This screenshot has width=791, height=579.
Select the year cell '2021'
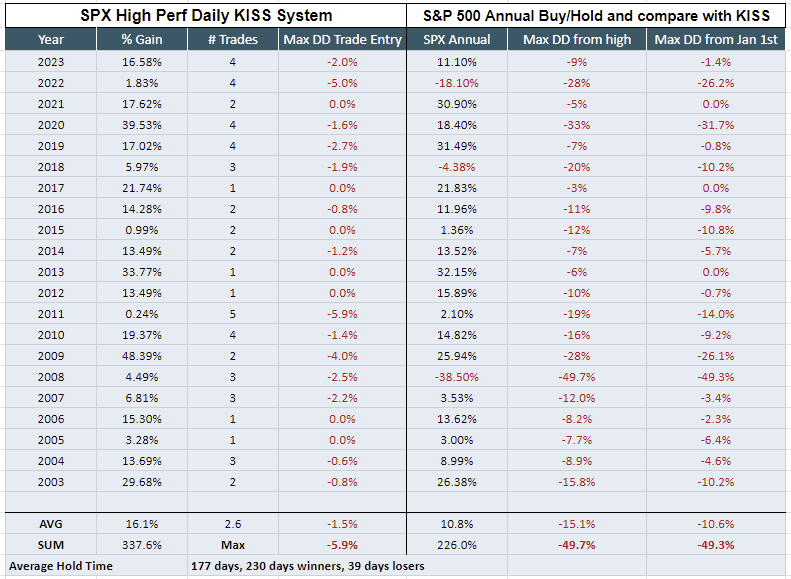coord(51,104)
